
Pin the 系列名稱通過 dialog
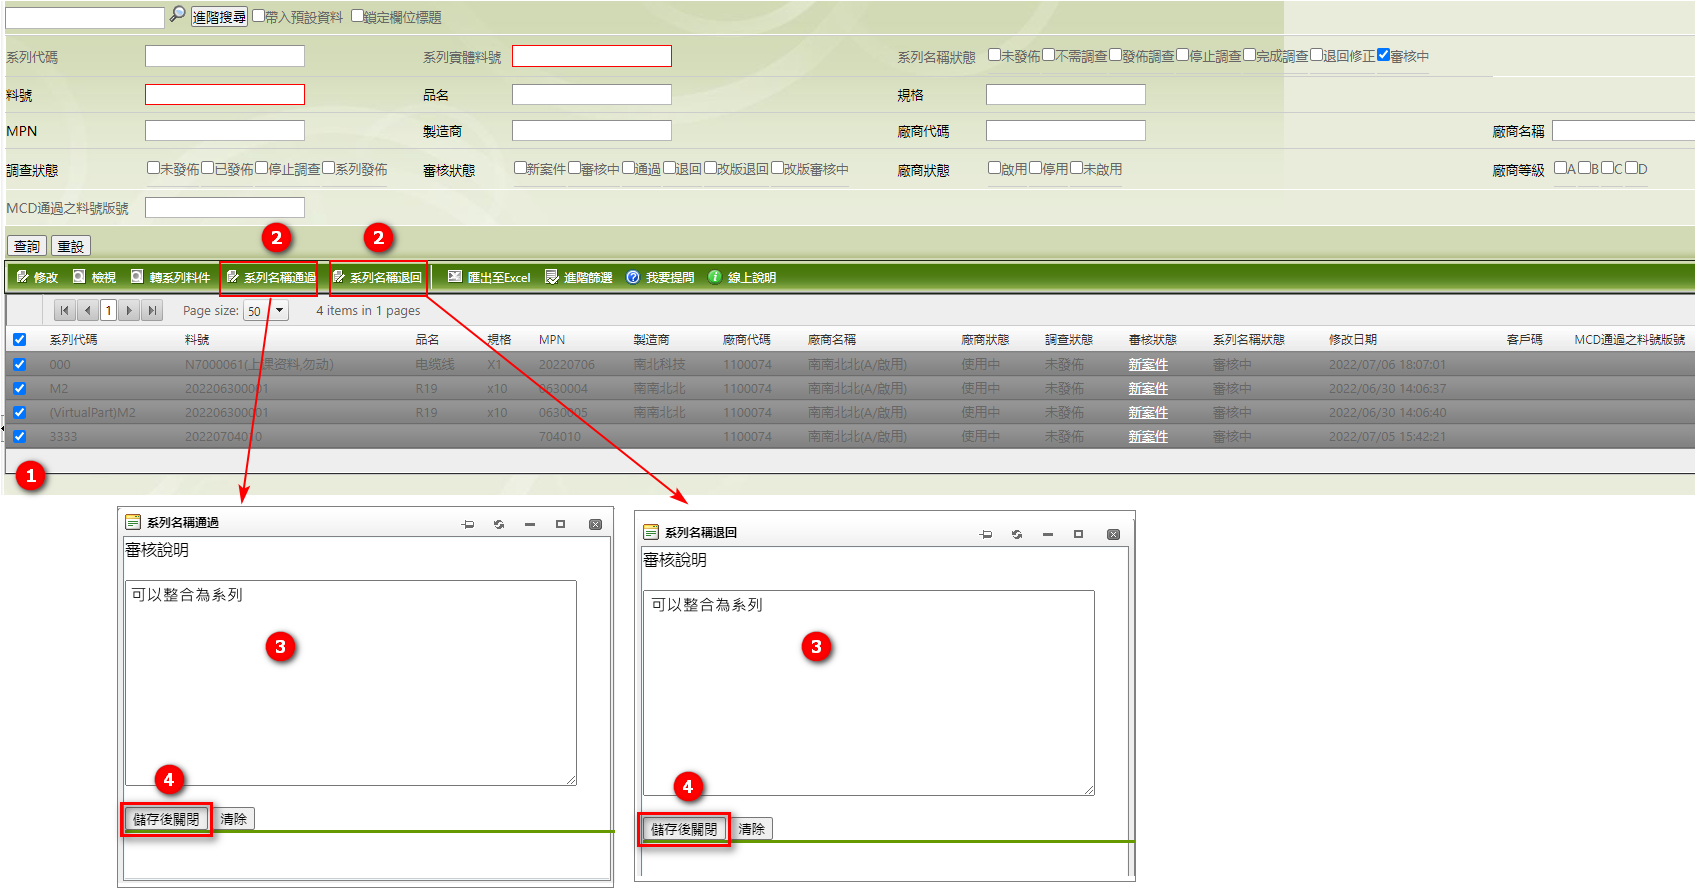468,524
